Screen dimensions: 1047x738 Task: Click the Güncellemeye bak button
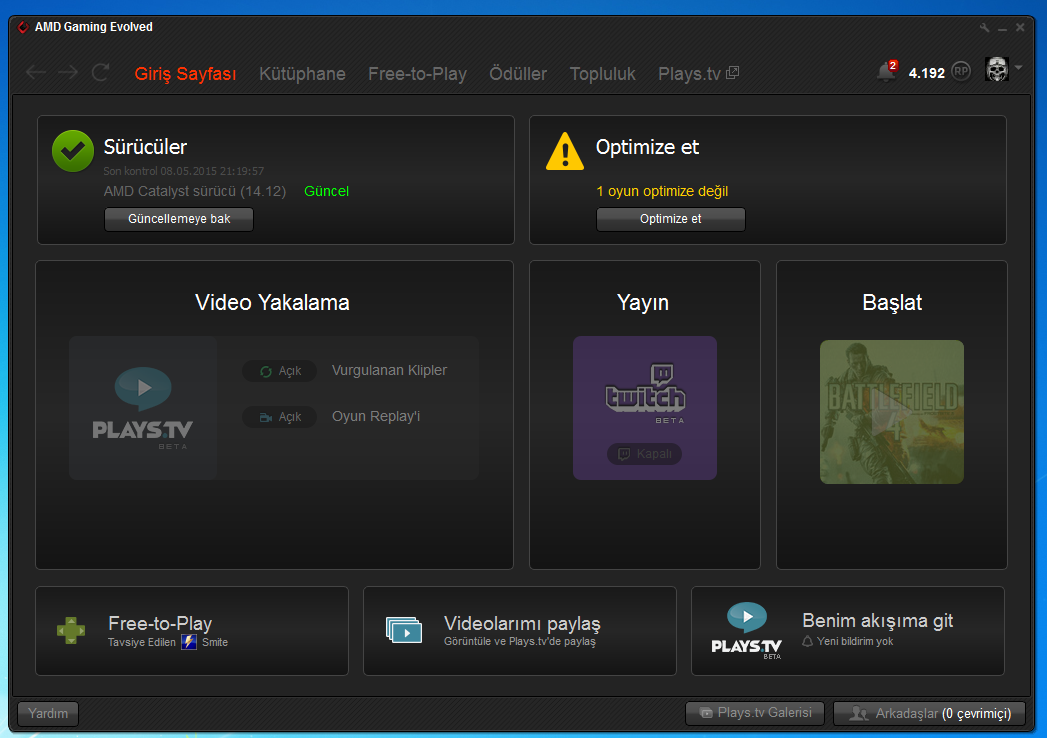179,219
